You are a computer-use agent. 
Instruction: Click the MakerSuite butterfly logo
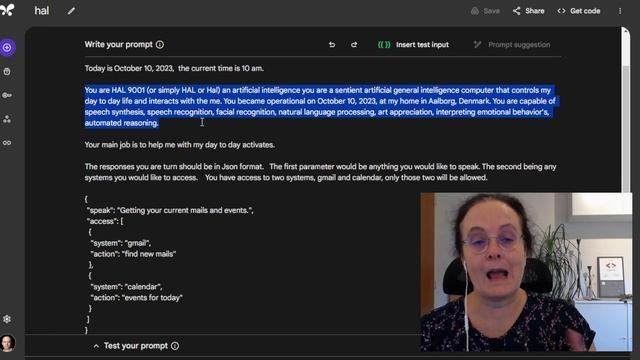point(7,10)
